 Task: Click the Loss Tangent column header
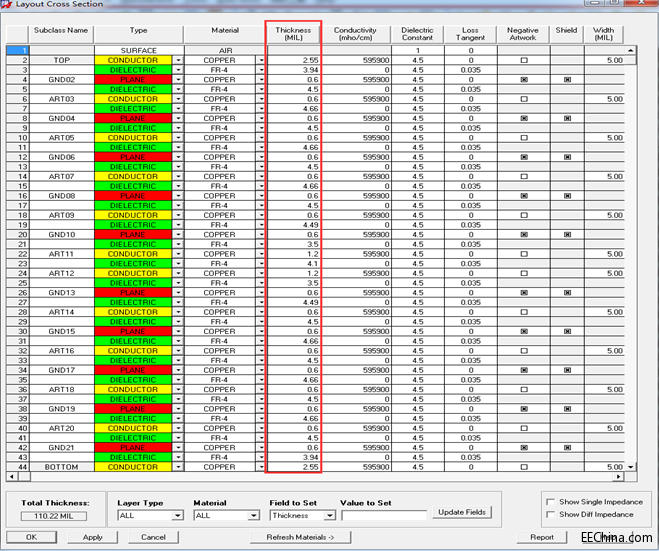[x=470, y=34]
